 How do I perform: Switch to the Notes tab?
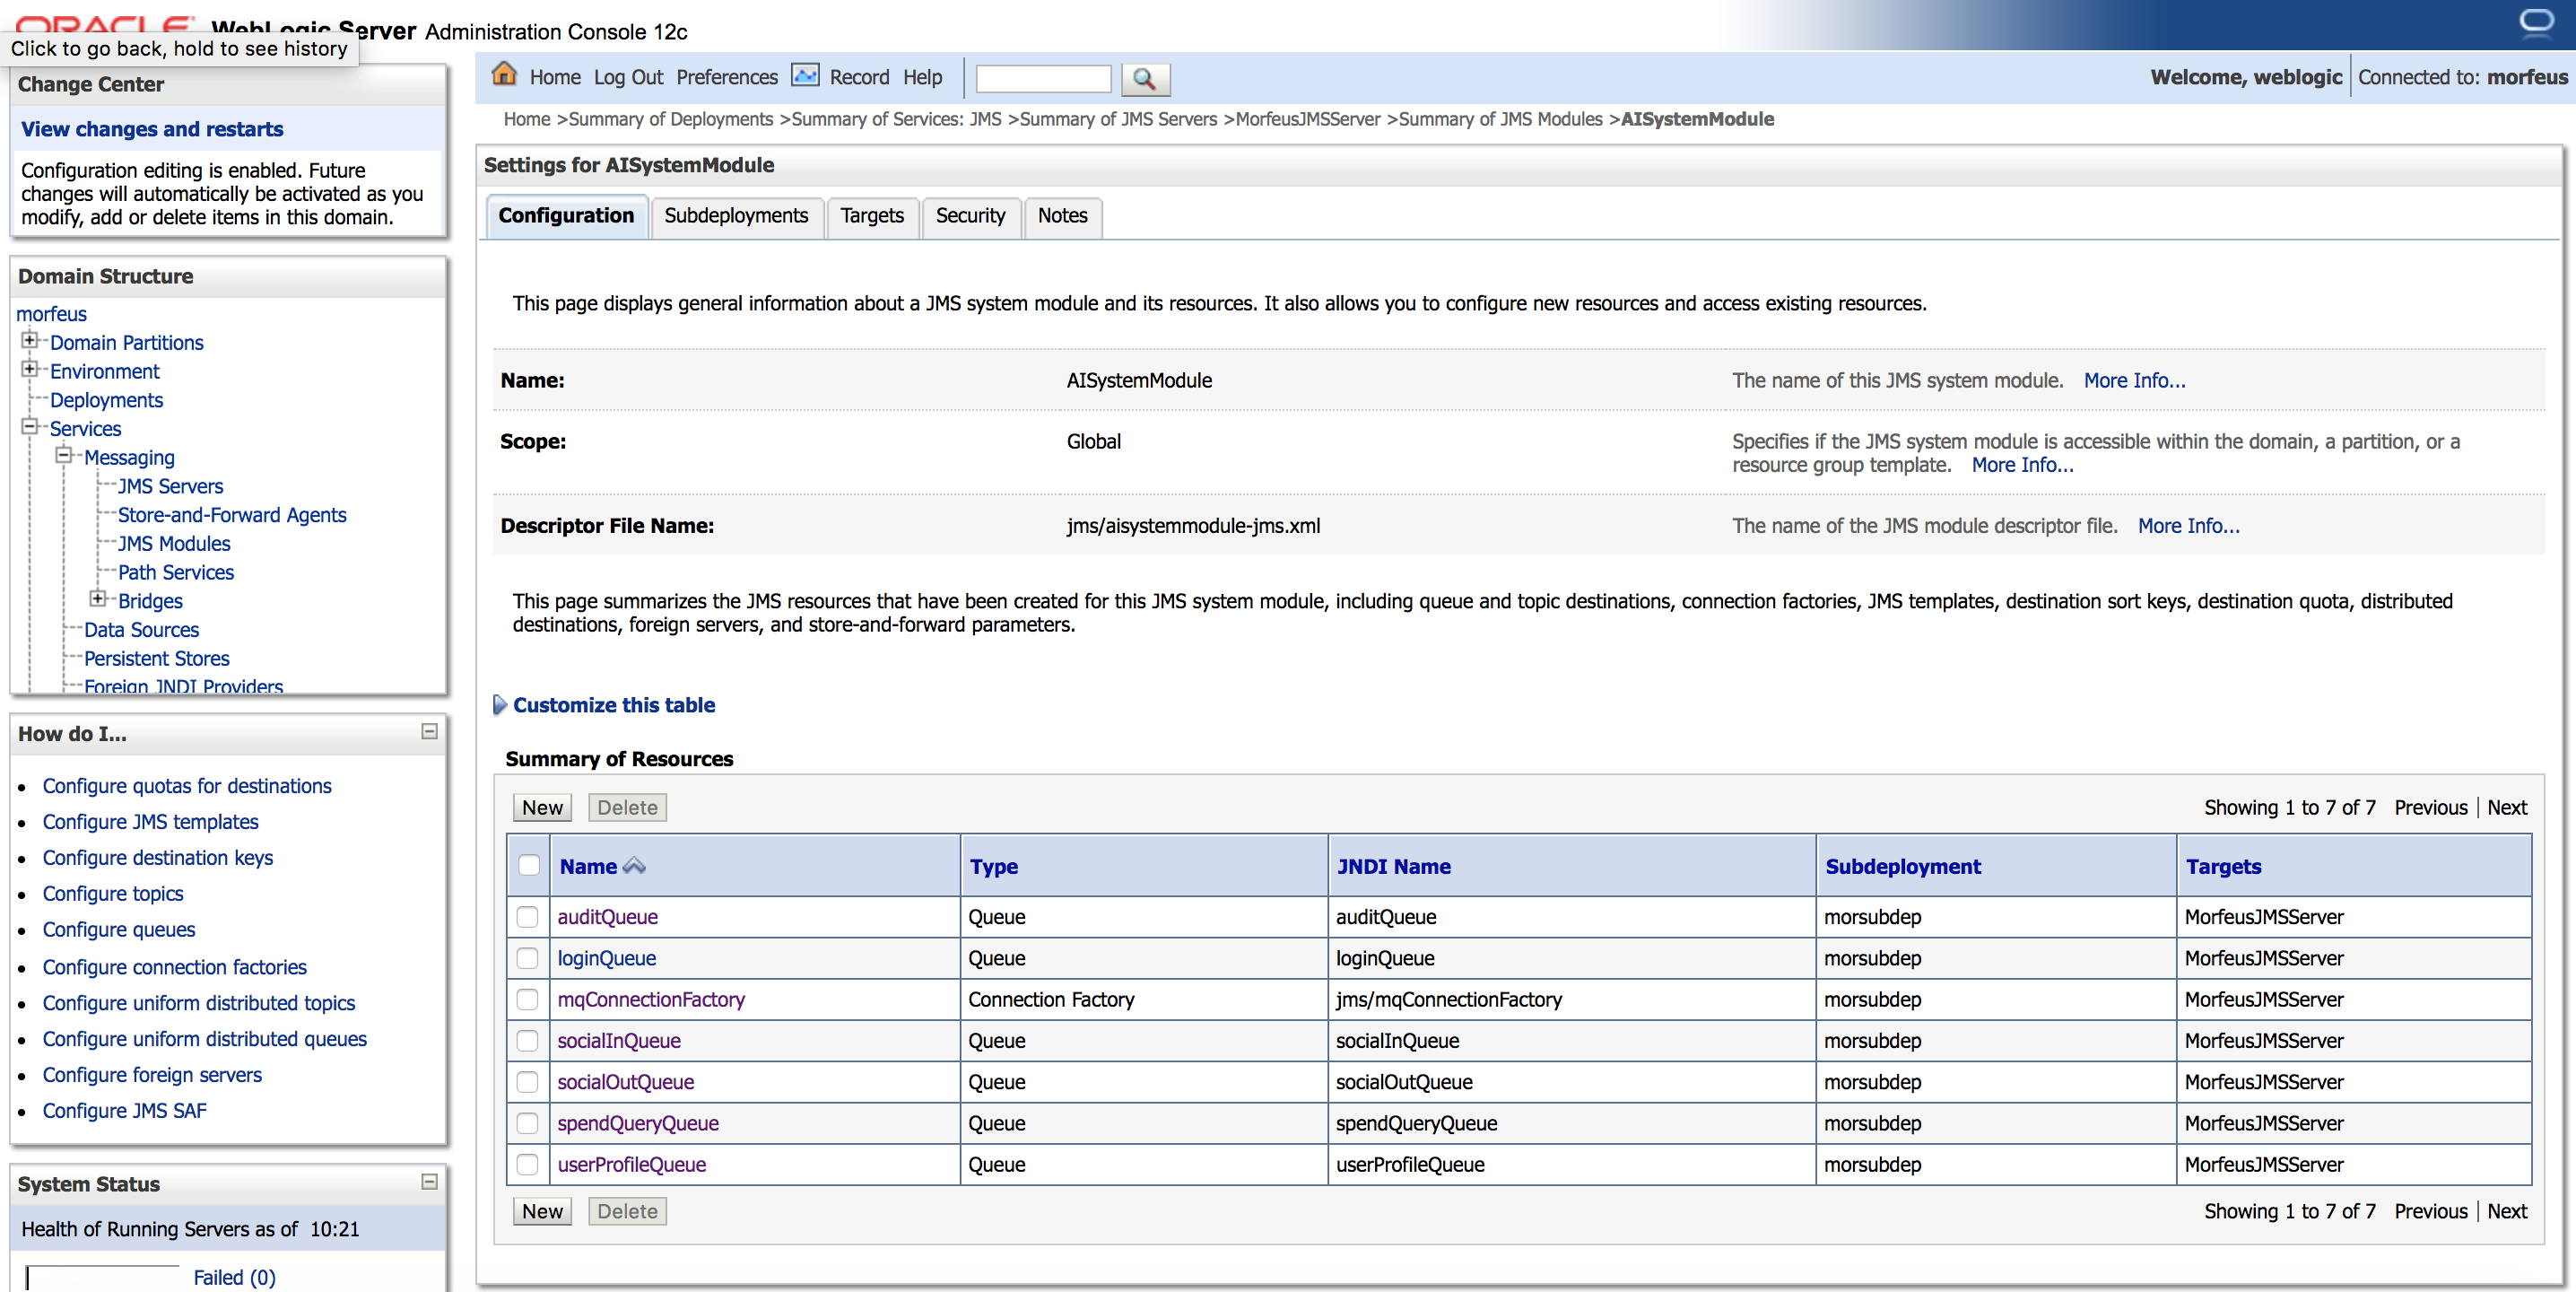[x=1062, y=216]
